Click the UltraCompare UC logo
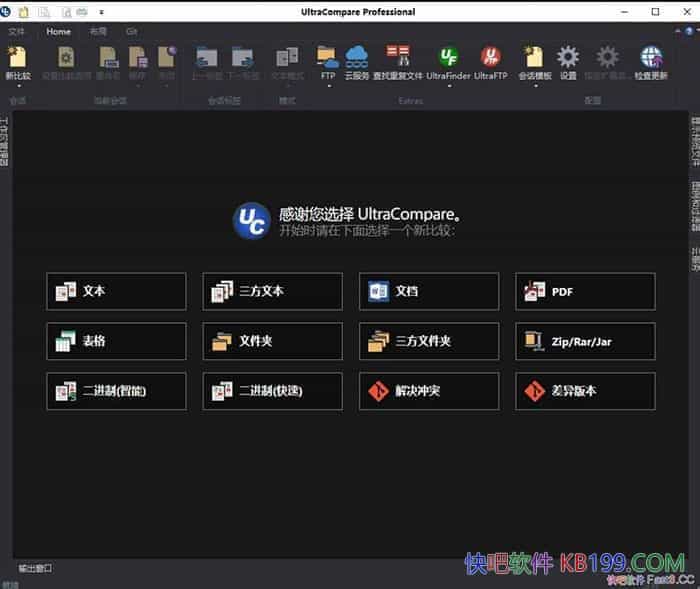This screenshot has height=589, width=700. (251, 220)
